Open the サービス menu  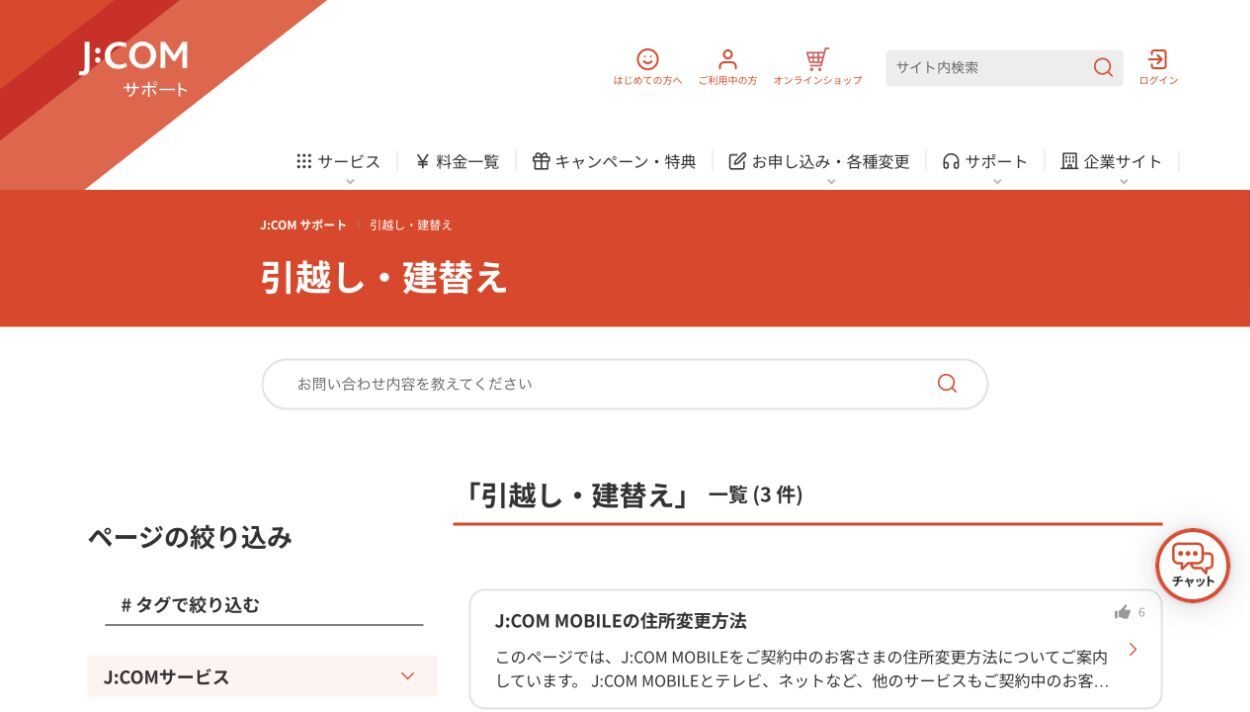[339, 161]
